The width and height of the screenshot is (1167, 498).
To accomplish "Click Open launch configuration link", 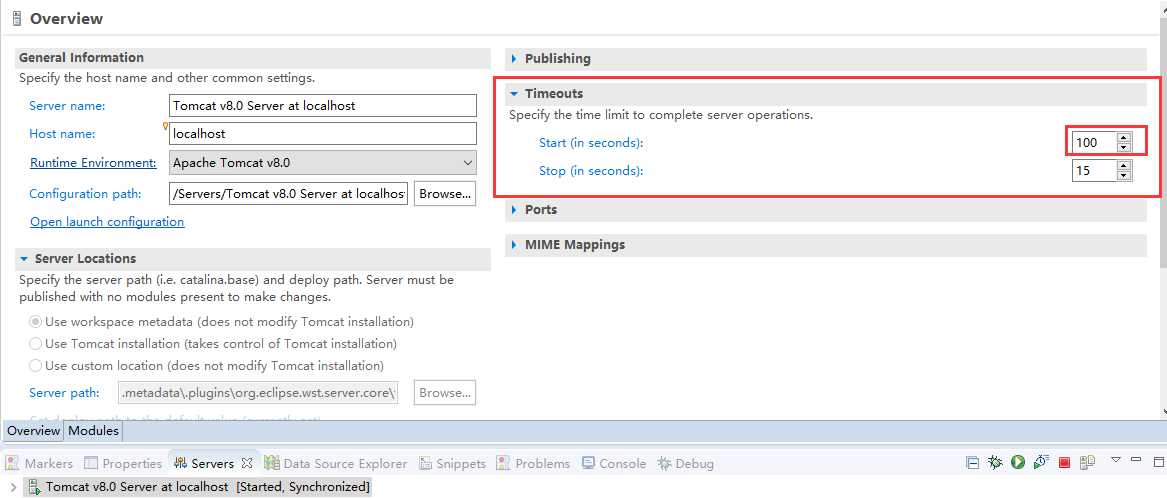I will [107, 222].
